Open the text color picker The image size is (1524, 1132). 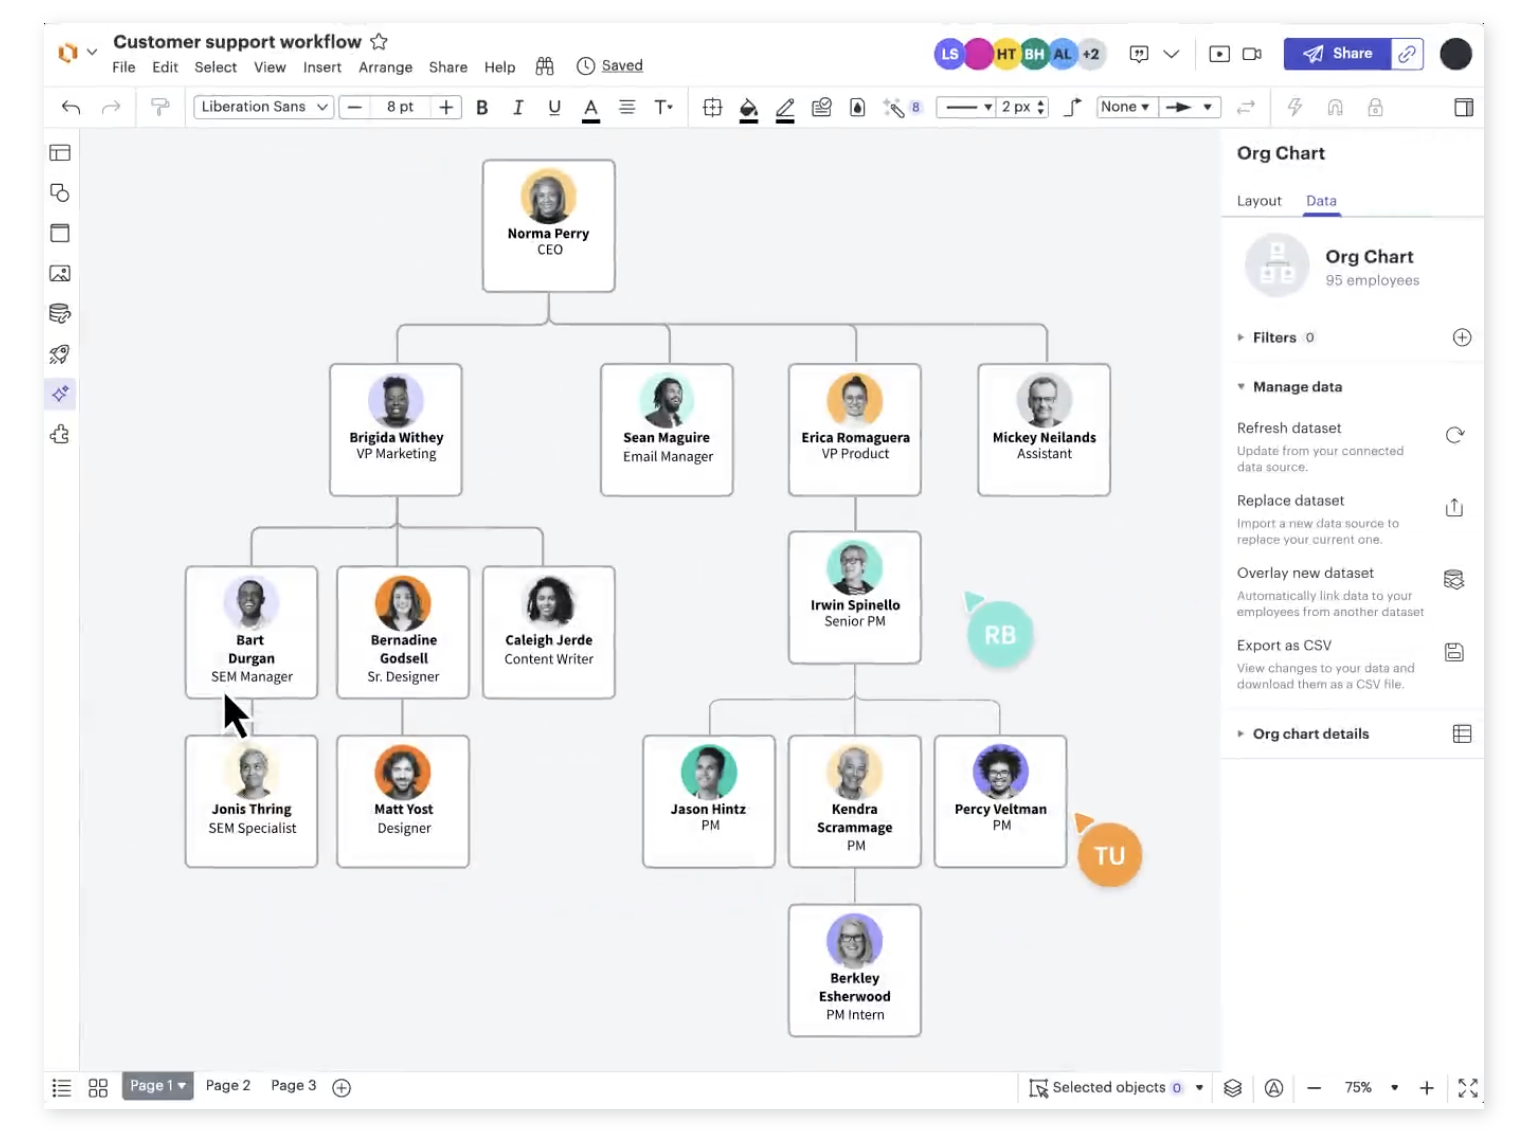pos(591,108)
